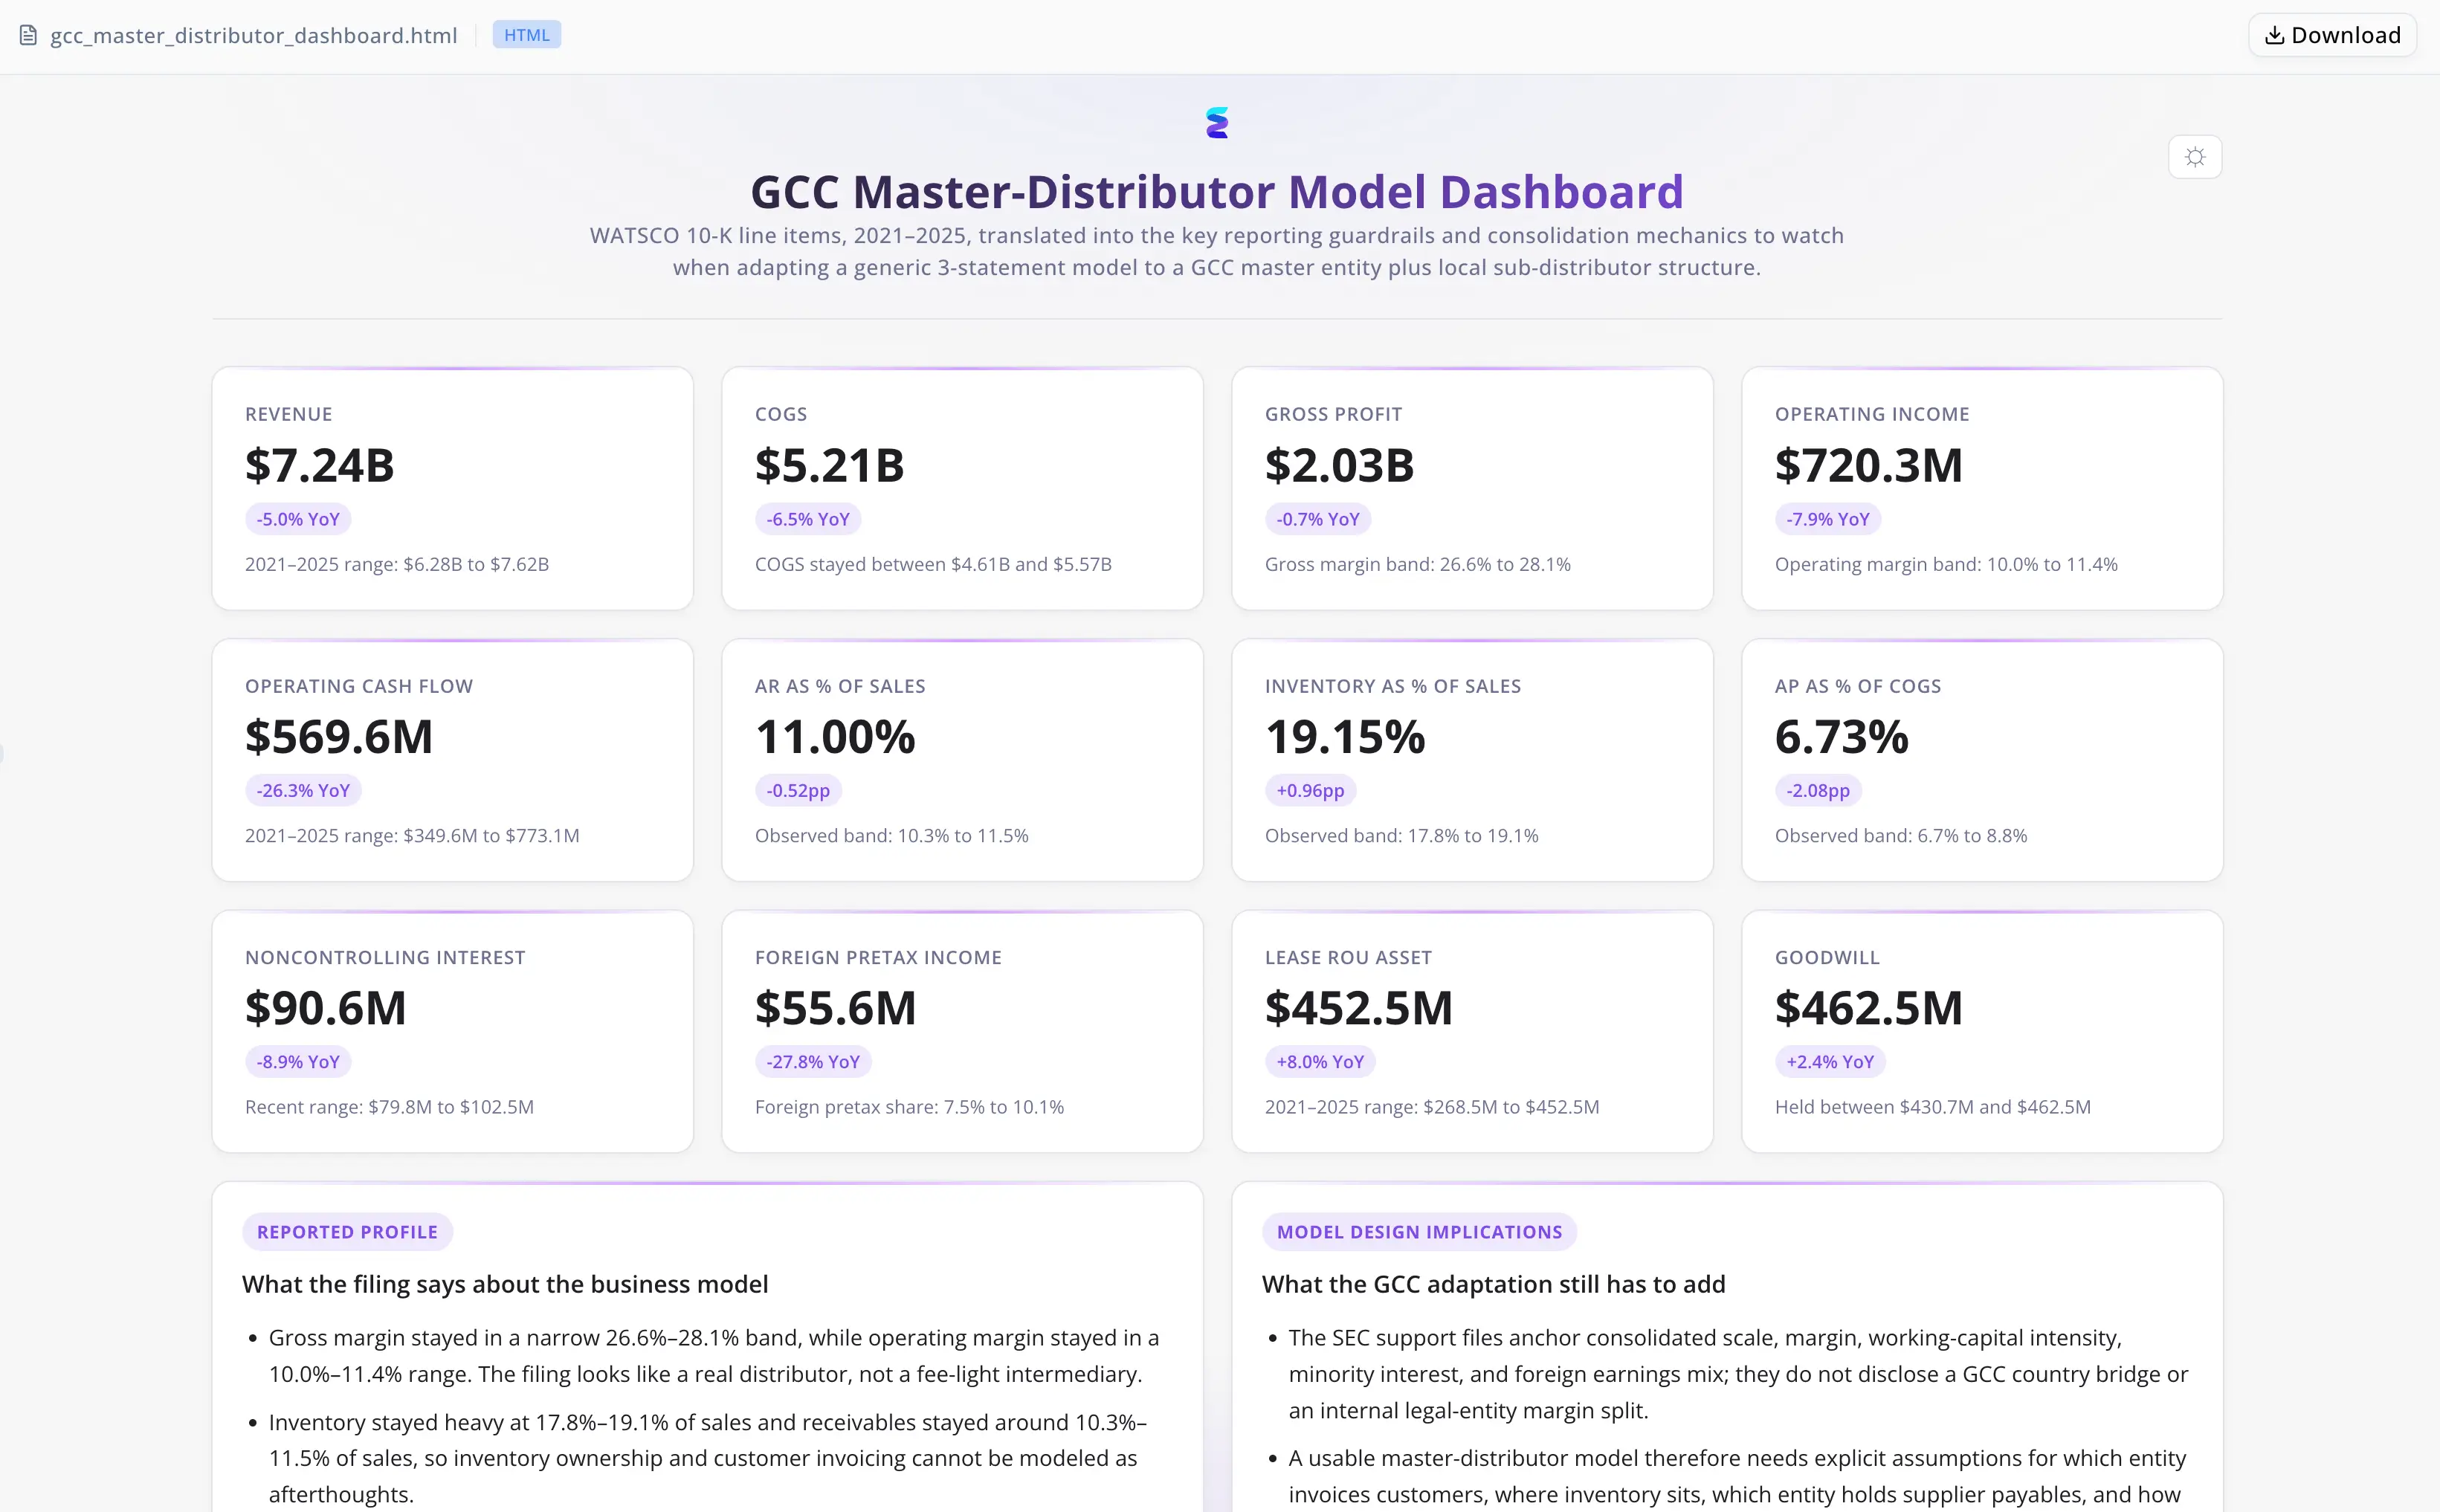Select the $90.6M noncontrolling interest value
Image resolution: width=2440 pixels, height=1512 pixels.
tap(326, 1008)
